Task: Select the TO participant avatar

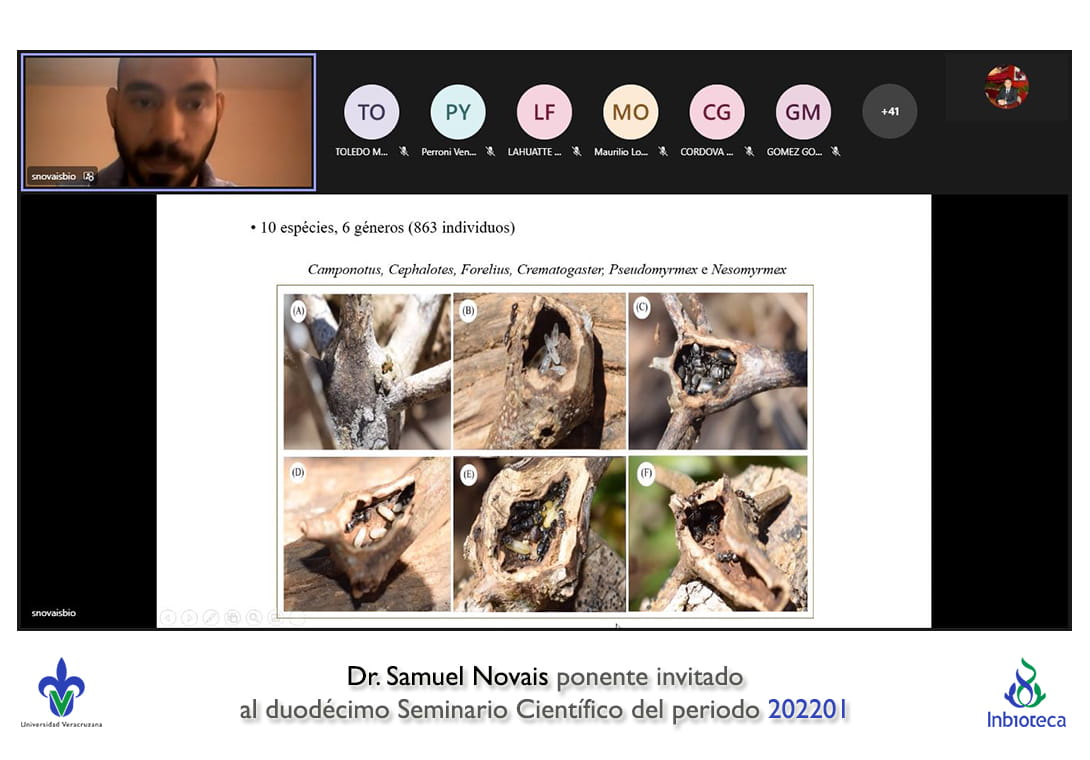Action: point(371,112)
